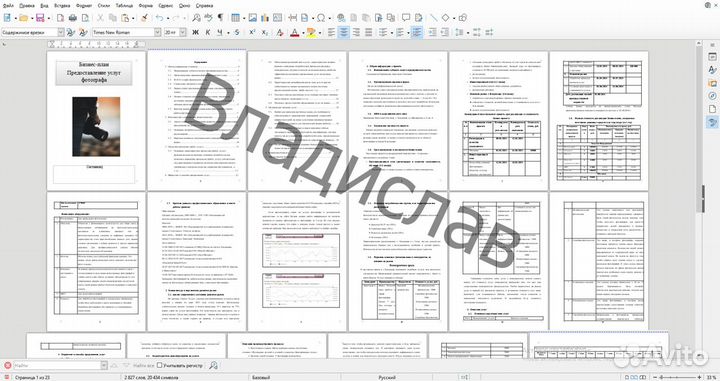Click the Insert Hyperlink globe icon

click(x=341, y=18)
